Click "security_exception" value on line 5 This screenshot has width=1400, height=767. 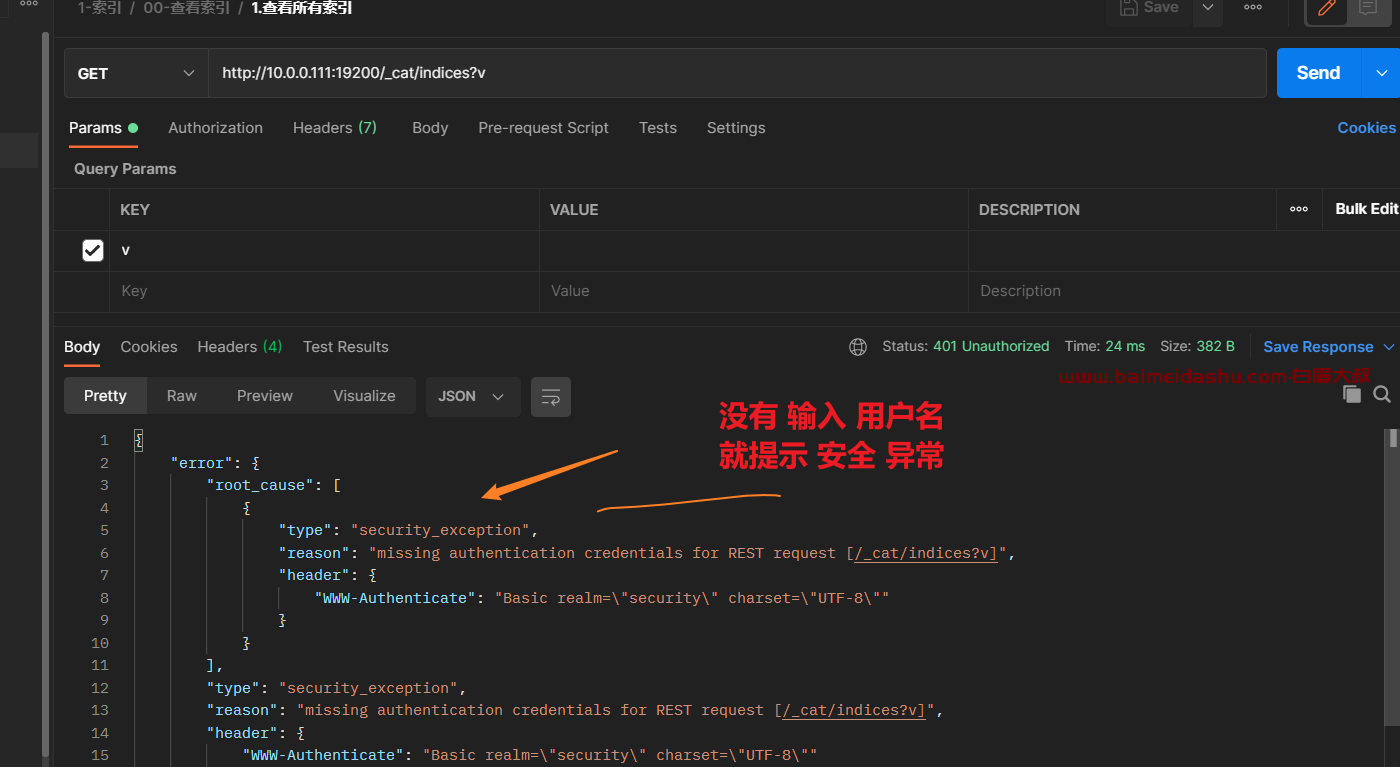[x=440, y=530]
